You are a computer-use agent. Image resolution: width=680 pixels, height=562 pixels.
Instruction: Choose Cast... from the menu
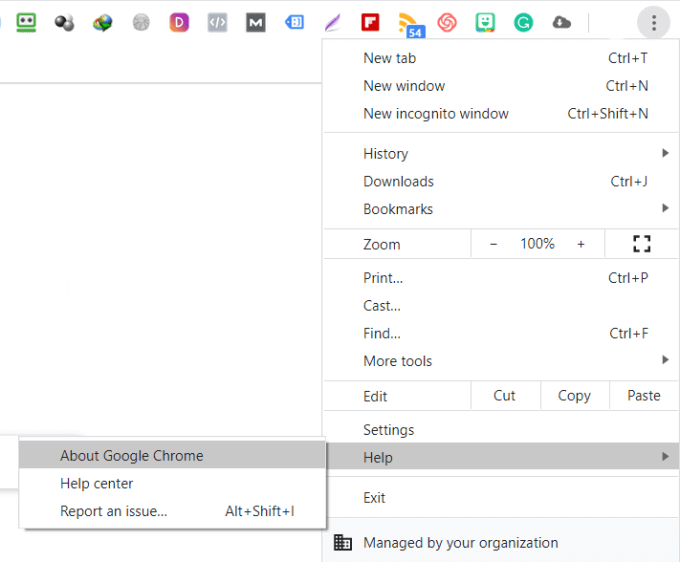(501, 306)
